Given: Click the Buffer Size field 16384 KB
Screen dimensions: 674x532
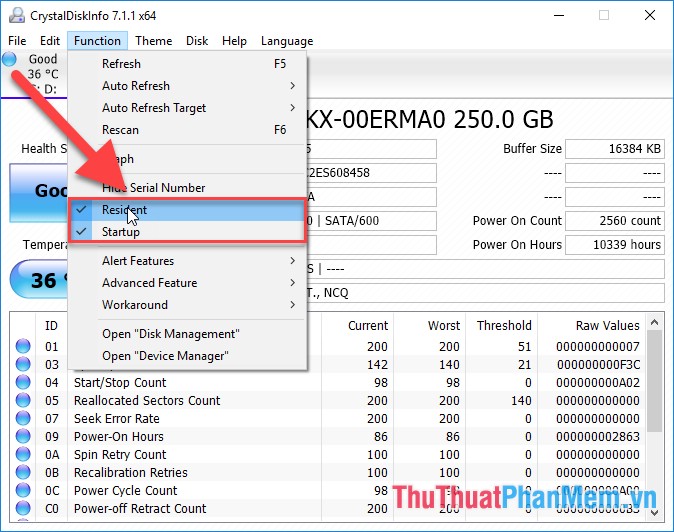Looking at the screenshot, I should (x=615, y=149).
